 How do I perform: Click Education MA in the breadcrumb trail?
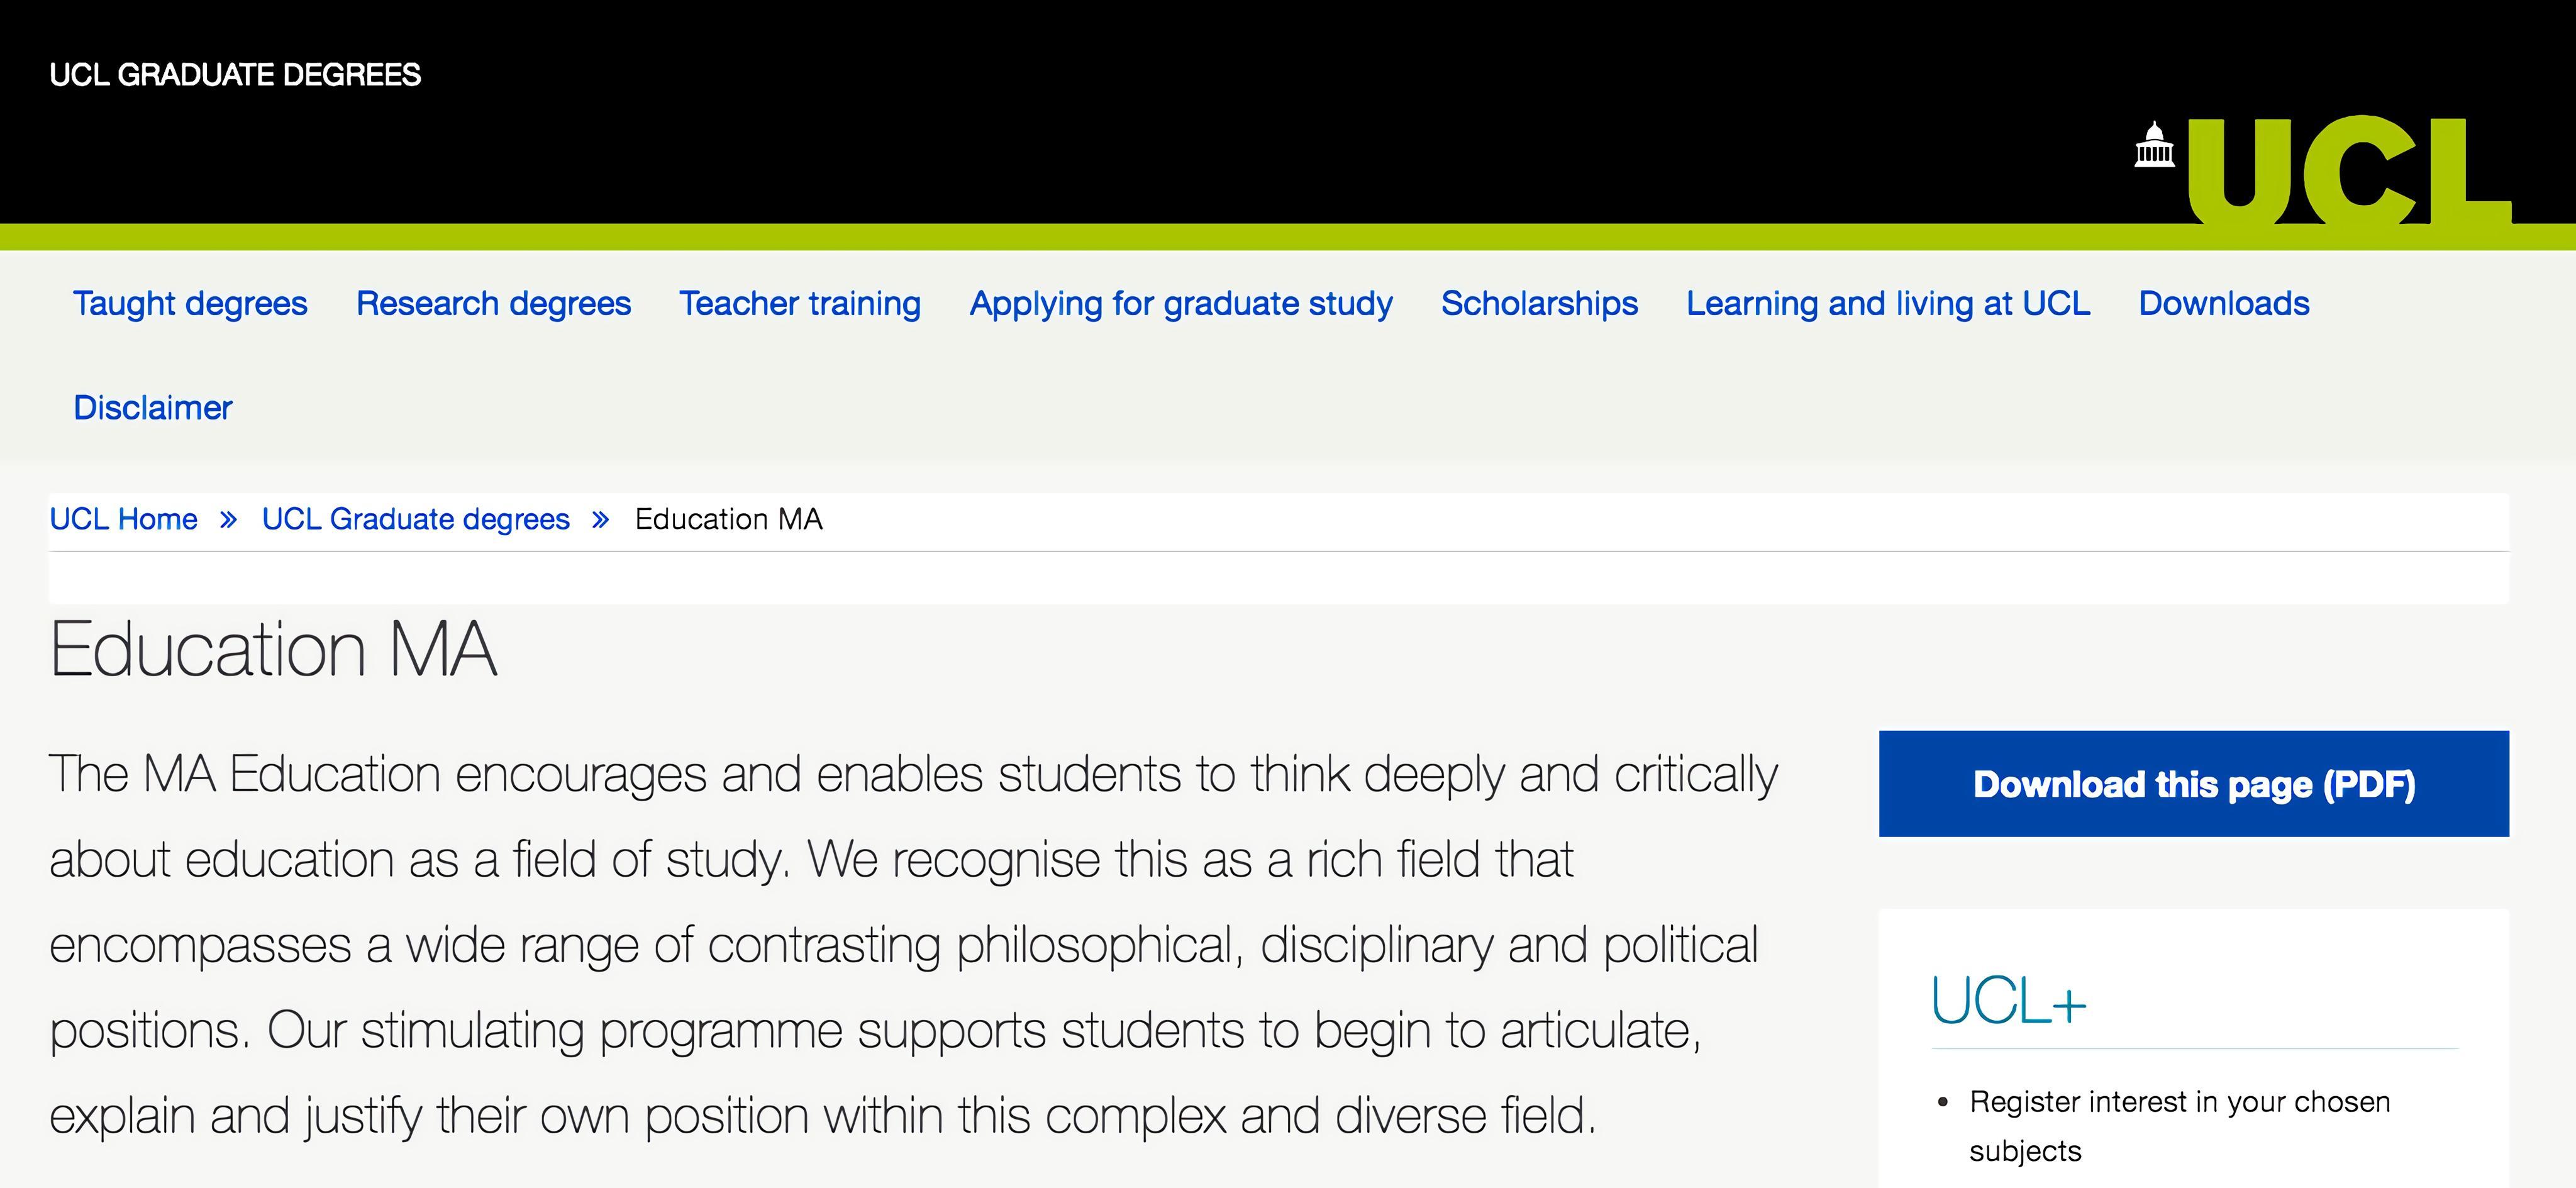(x=728, y=520)
